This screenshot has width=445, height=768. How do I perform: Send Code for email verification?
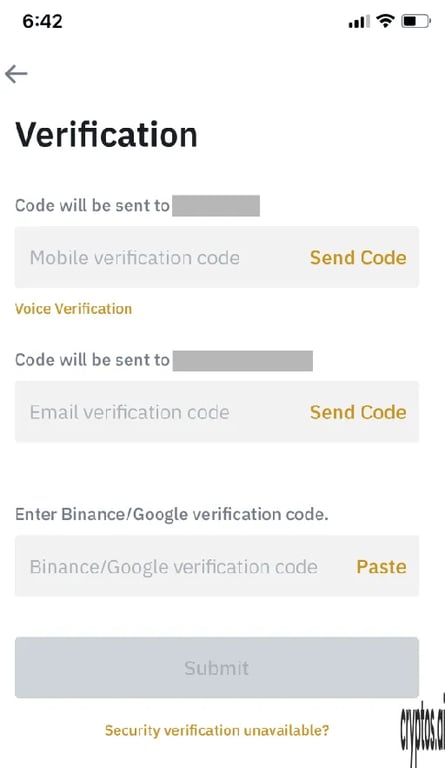(x=358, y=412)
